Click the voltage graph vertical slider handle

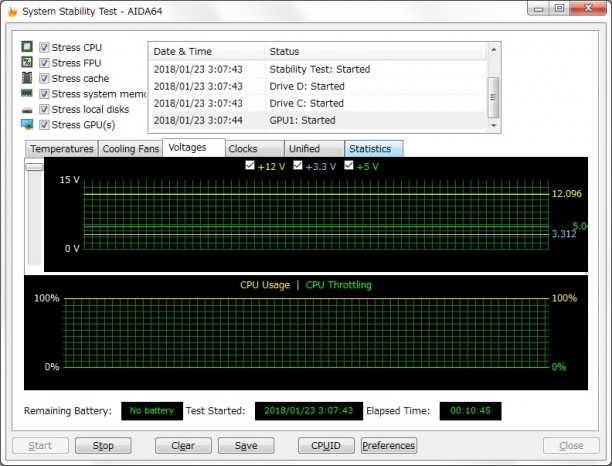coord(34,167)
